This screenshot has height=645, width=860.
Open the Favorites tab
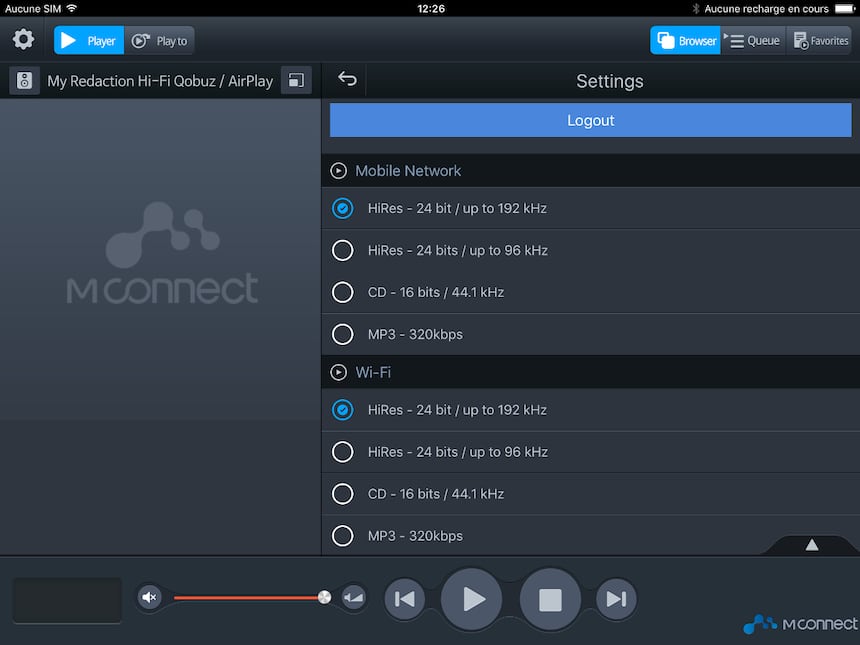coord(819,41)
